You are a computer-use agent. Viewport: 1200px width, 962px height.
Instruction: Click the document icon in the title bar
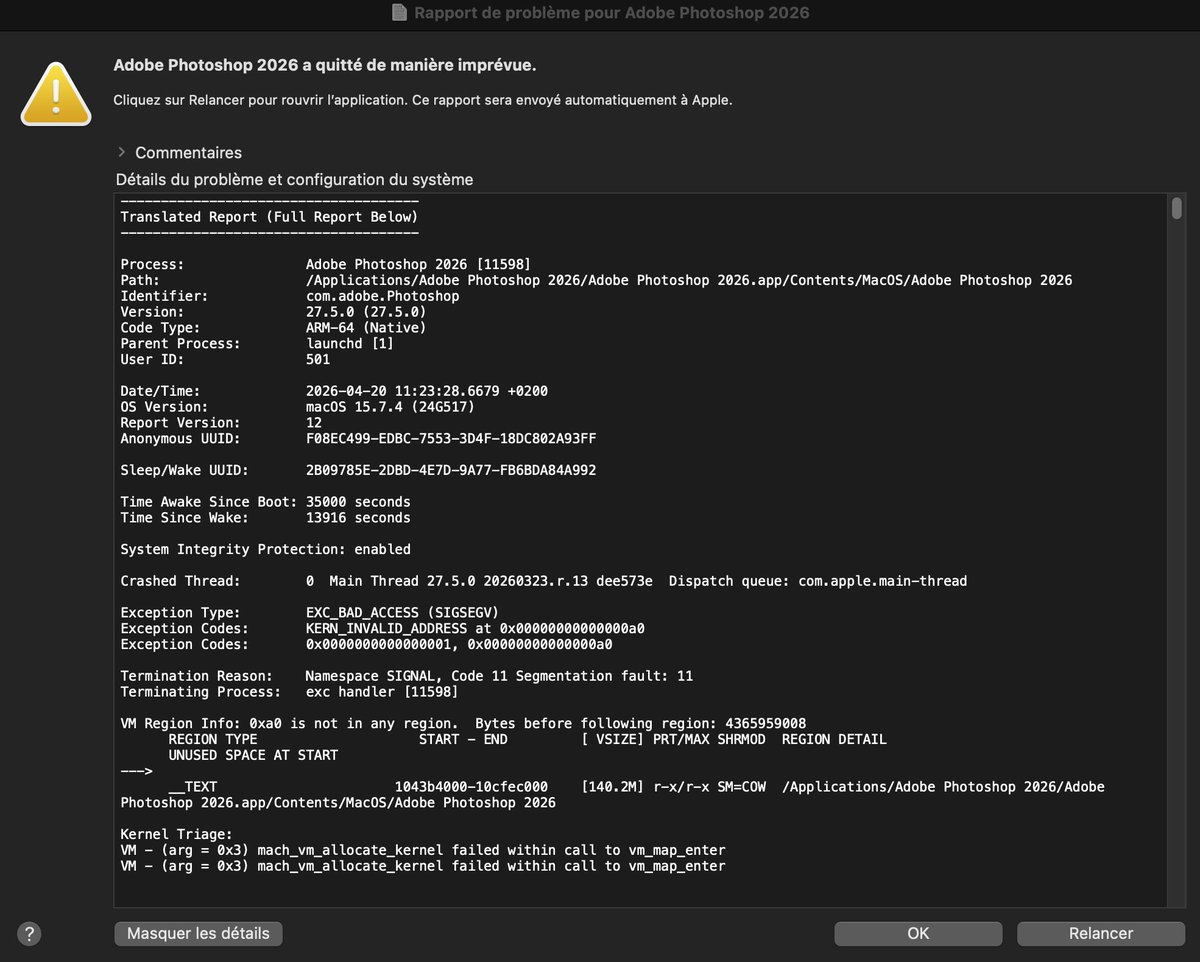[399, 13]
